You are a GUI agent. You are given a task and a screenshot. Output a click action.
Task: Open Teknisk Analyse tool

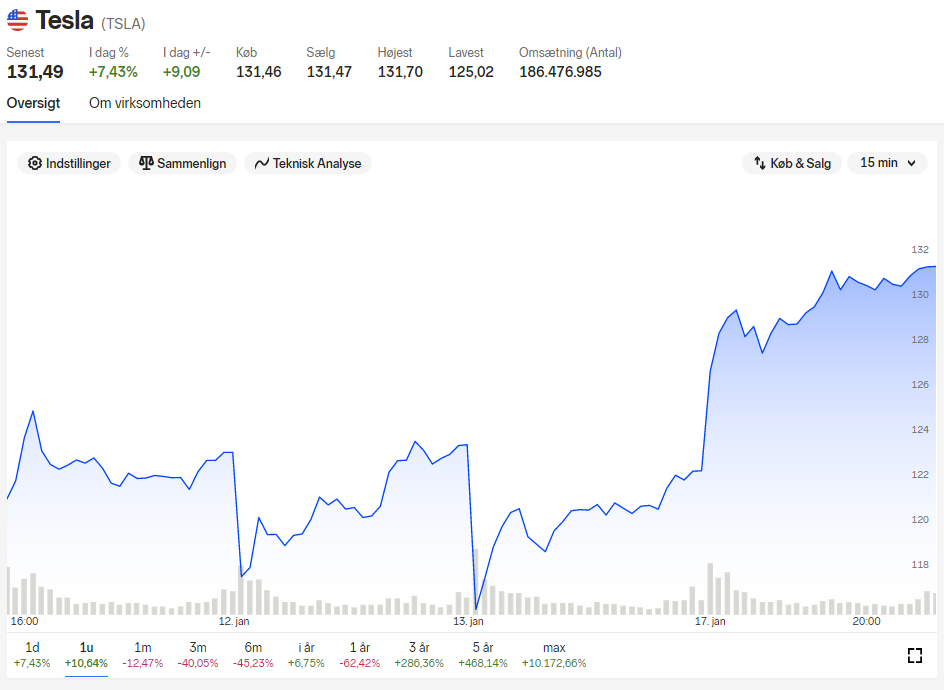(308, 163)
